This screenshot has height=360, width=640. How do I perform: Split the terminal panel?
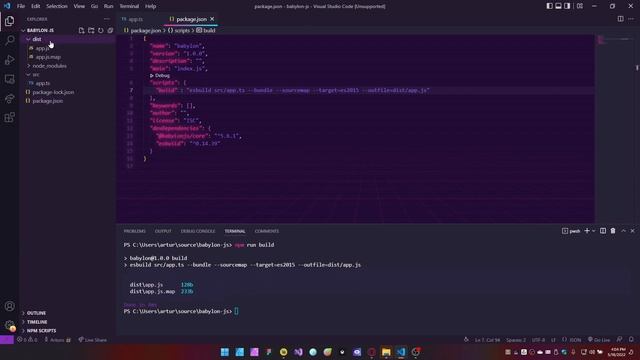(x=603, y=231)
